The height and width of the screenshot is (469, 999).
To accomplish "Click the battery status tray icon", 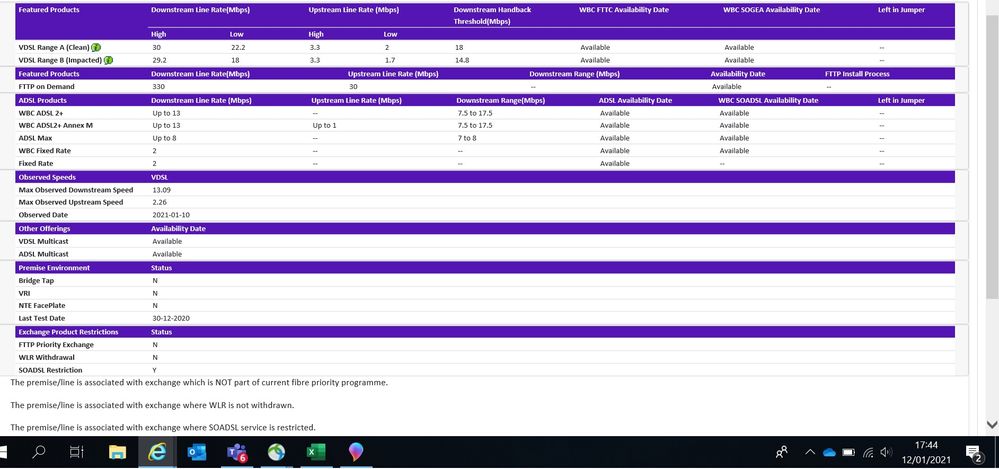I will tap(848, 452).
